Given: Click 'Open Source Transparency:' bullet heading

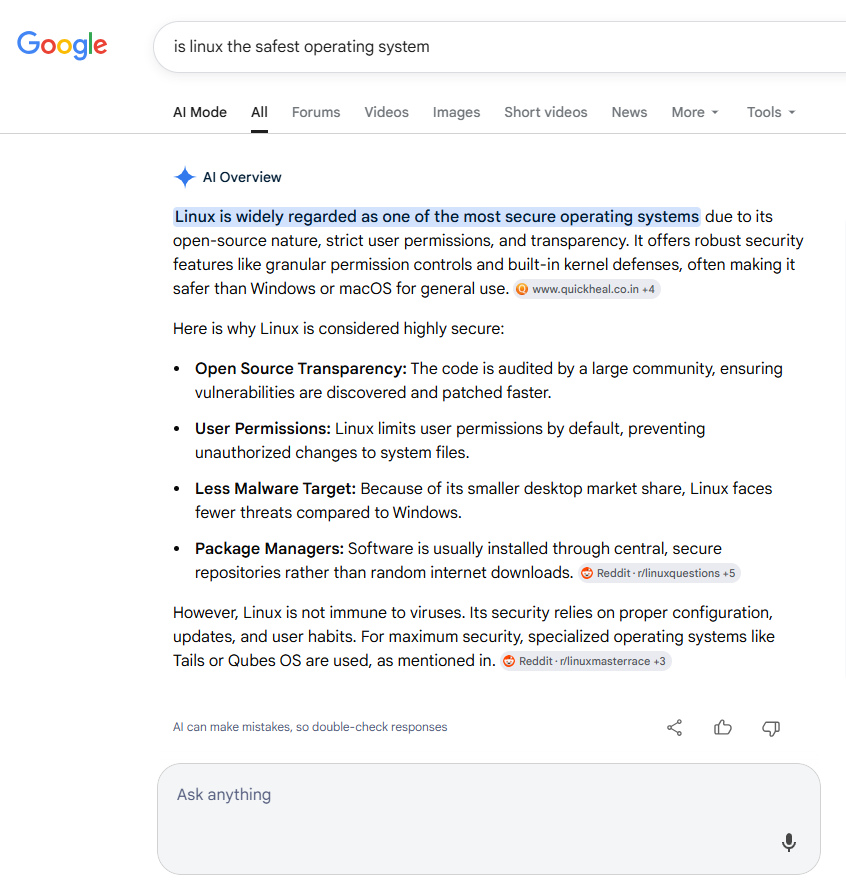Looking at the screenshot, I should coord(301,369).
